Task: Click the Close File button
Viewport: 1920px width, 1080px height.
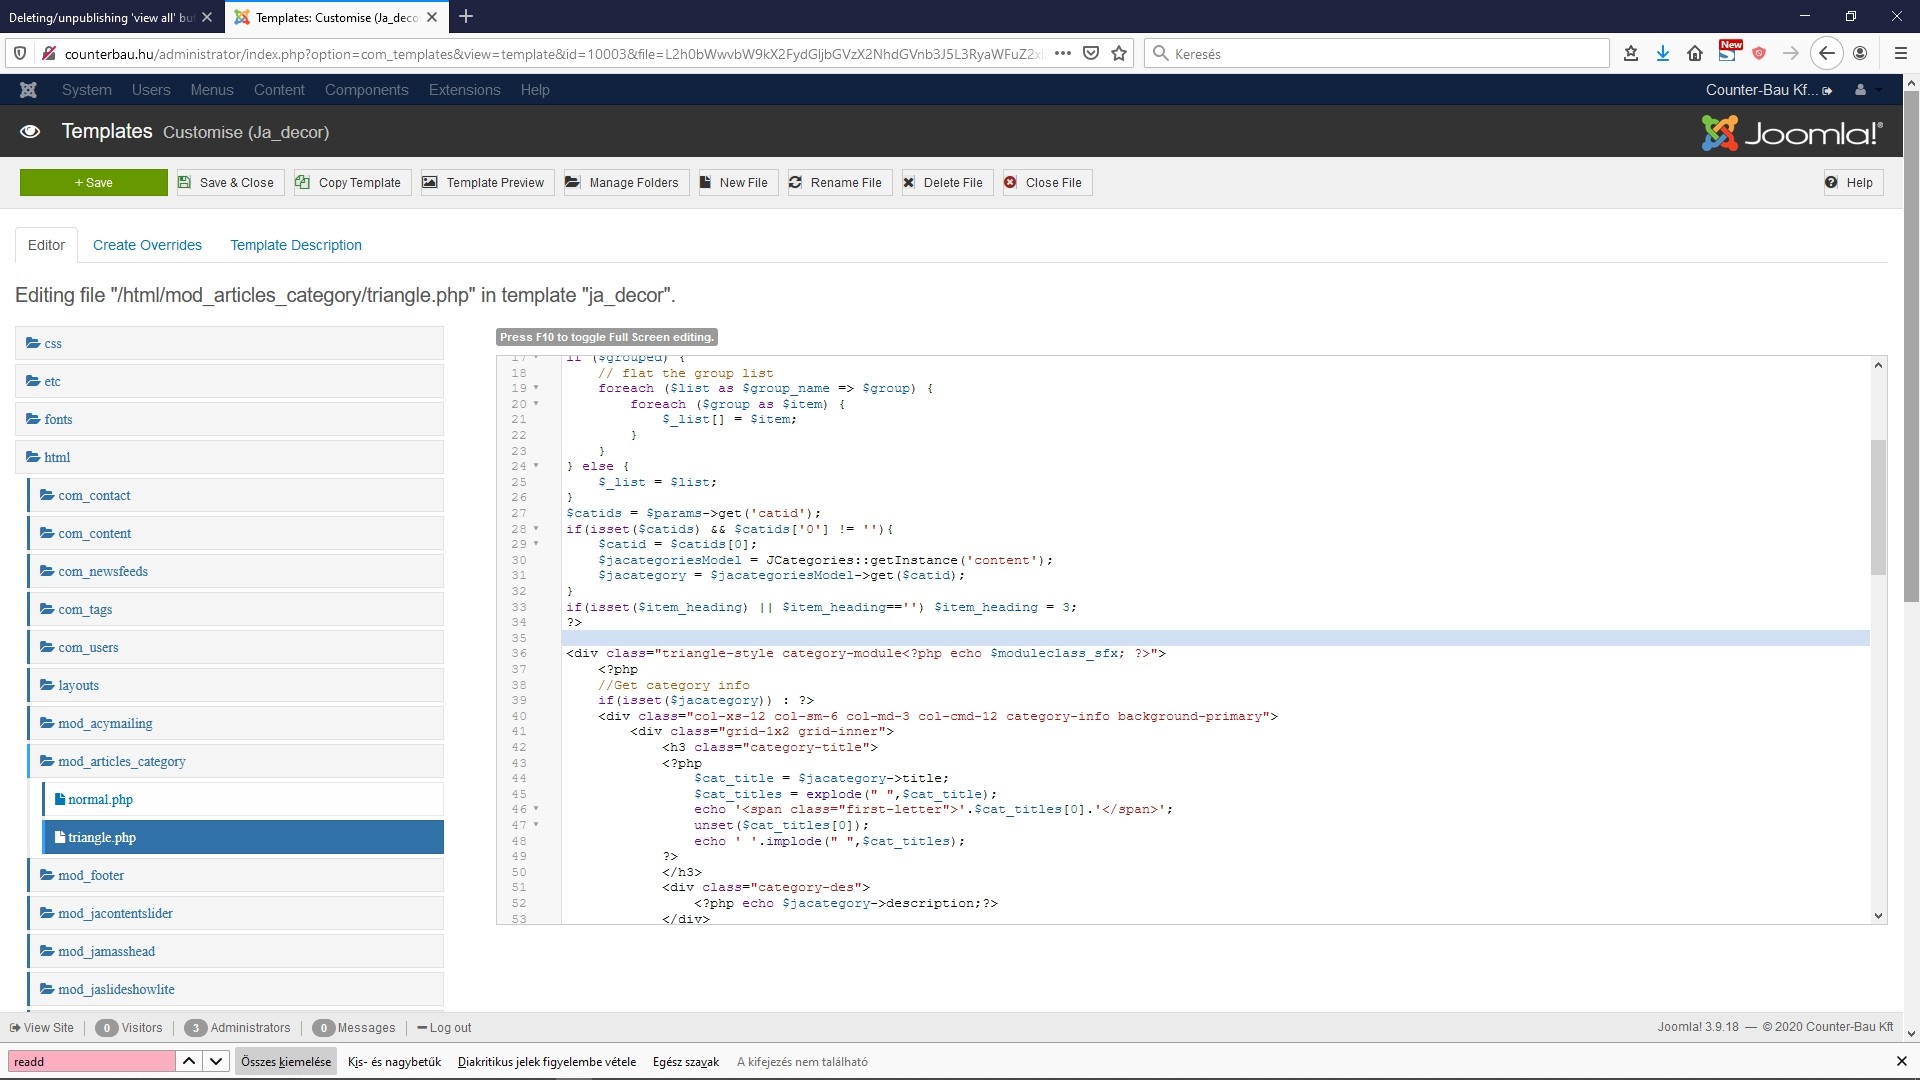Action: [x=1045, y=183]
